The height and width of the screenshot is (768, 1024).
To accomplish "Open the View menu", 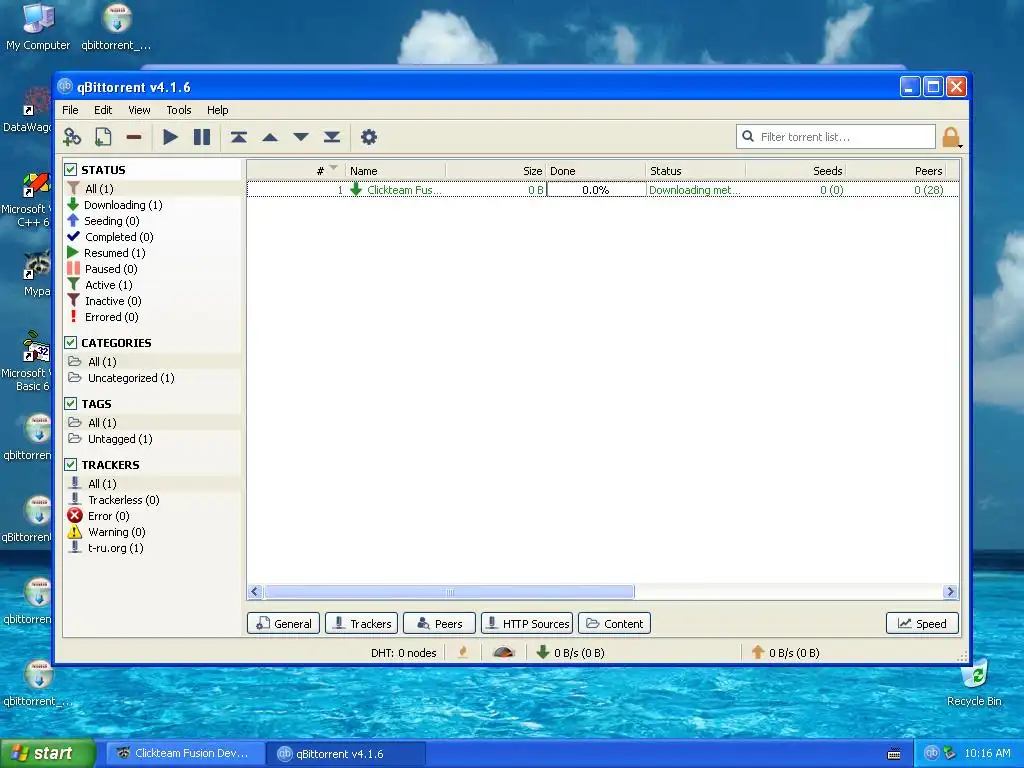I will click(x=139, y=110).
